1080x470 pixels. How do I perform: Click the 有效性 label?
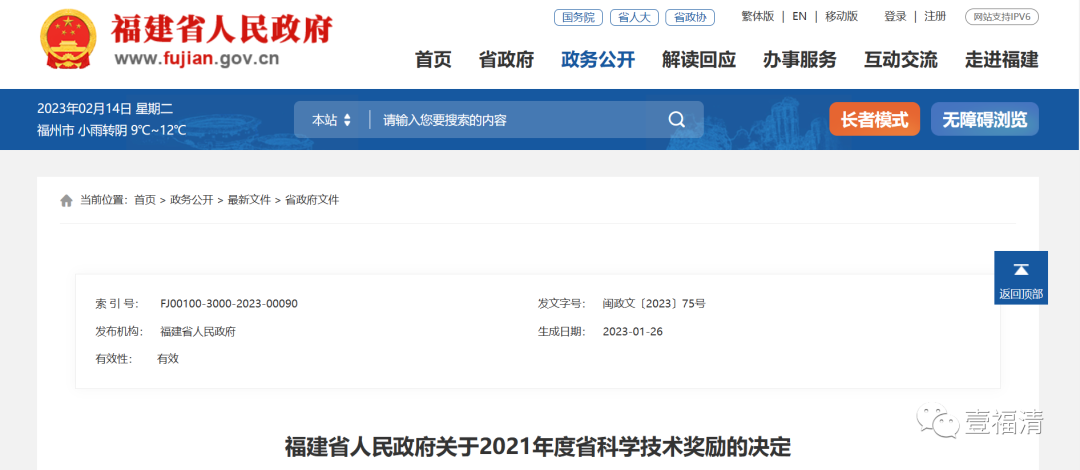click(x=114, y=359)
